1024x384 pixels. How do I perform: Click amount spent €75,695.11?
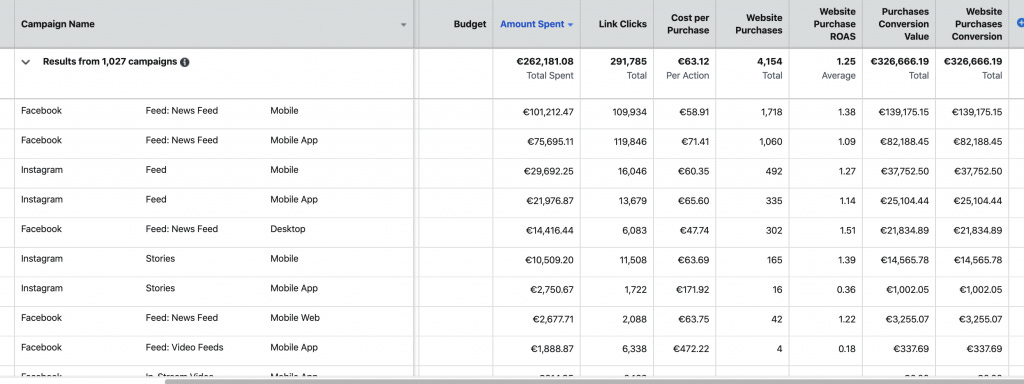coord(551,142)
